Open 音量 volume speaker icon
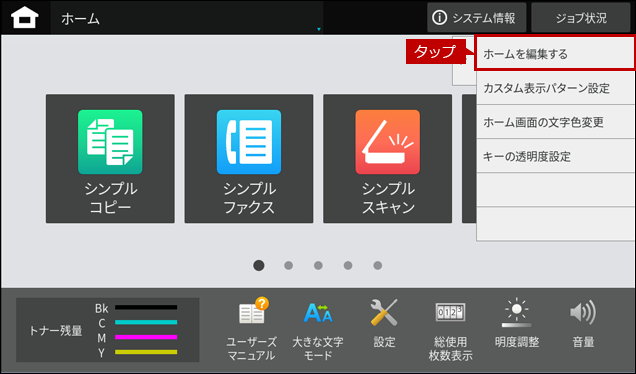This screenshot has width=636, height=374. [583, 324]
